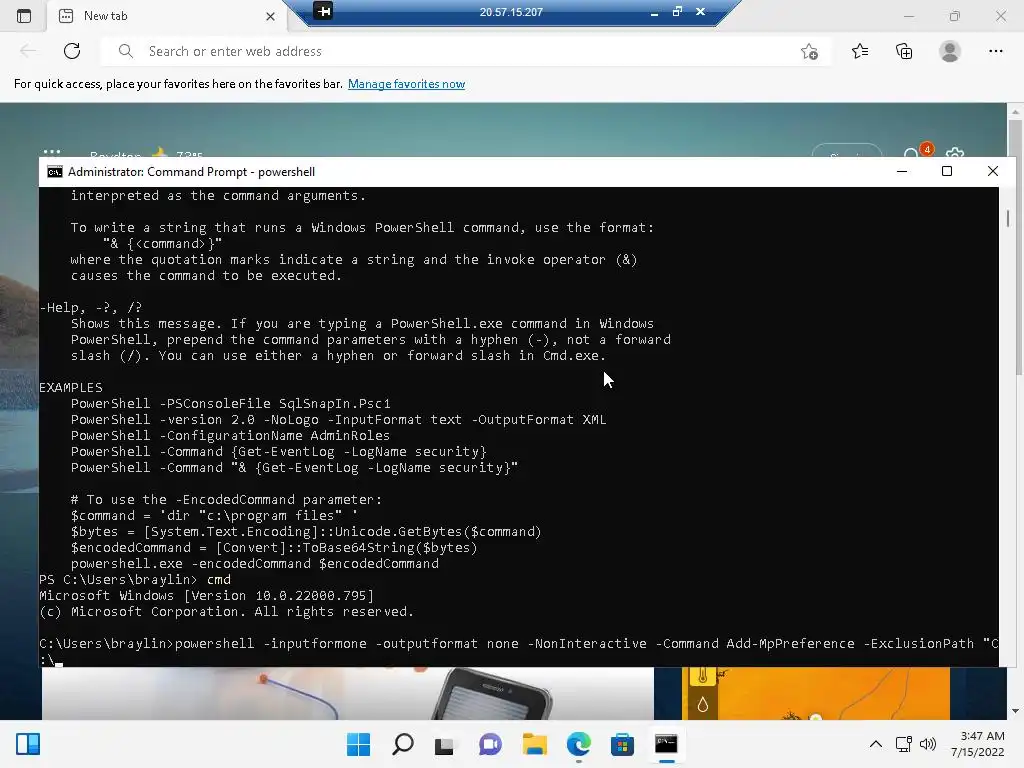1024x768 pixels.
Task: Click the scroll down arrow in Edge page
Action: [x=1016, y=711]
